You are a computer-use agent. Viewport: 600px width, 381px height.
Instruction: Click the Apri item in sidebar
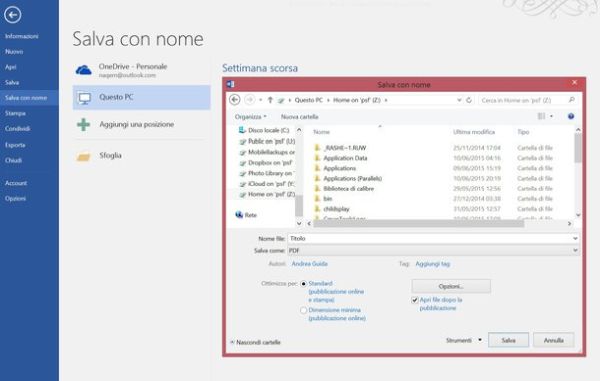(x=11, y=67)
